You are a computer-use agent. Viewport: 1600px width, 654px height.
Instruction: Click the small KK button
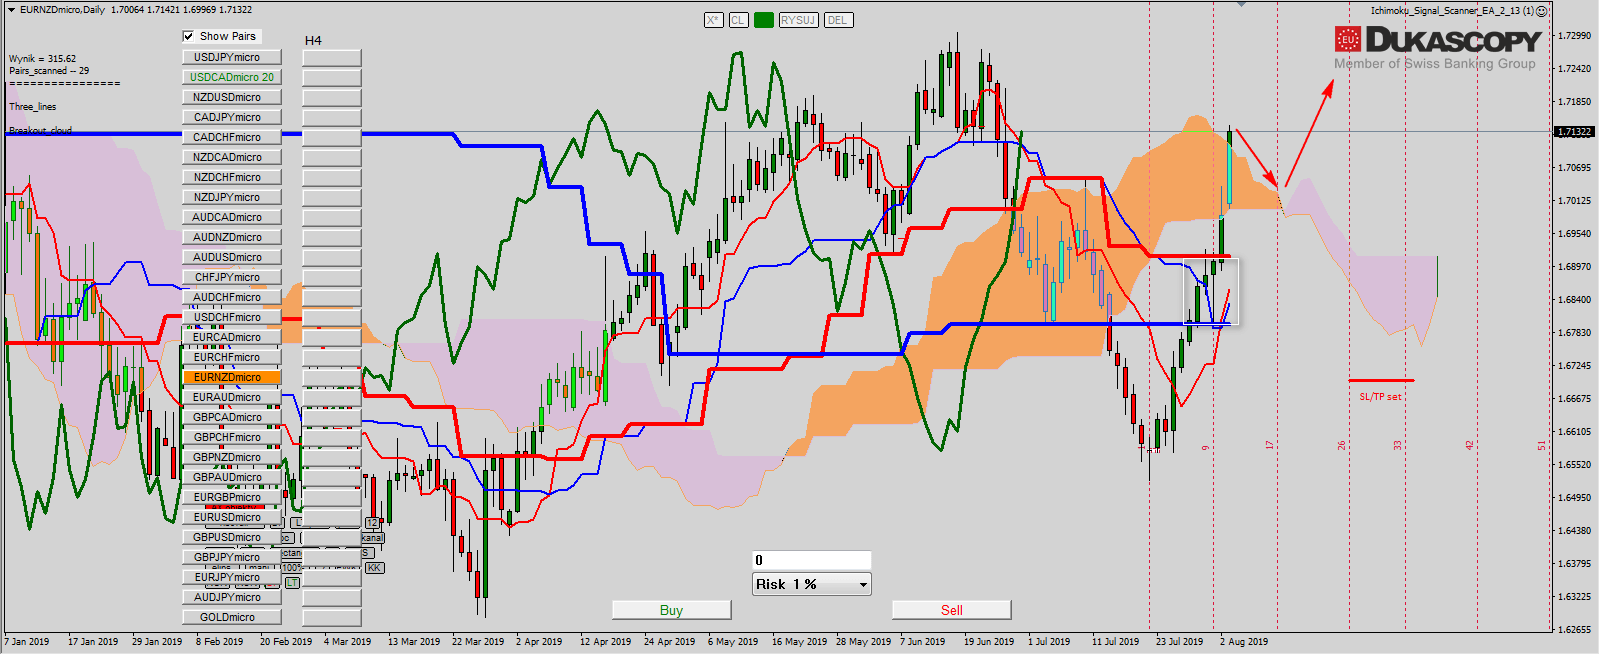(374, 567)
